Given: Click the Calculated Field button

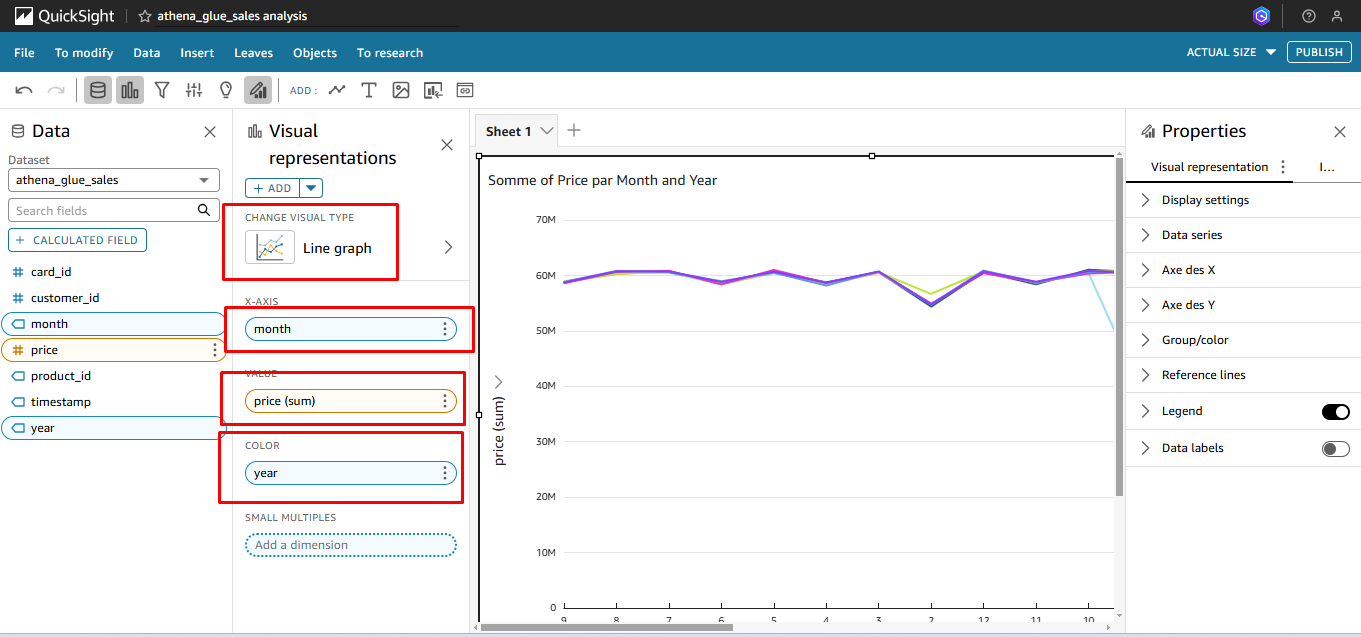Looking at the screenshot, I should point(78,240).
